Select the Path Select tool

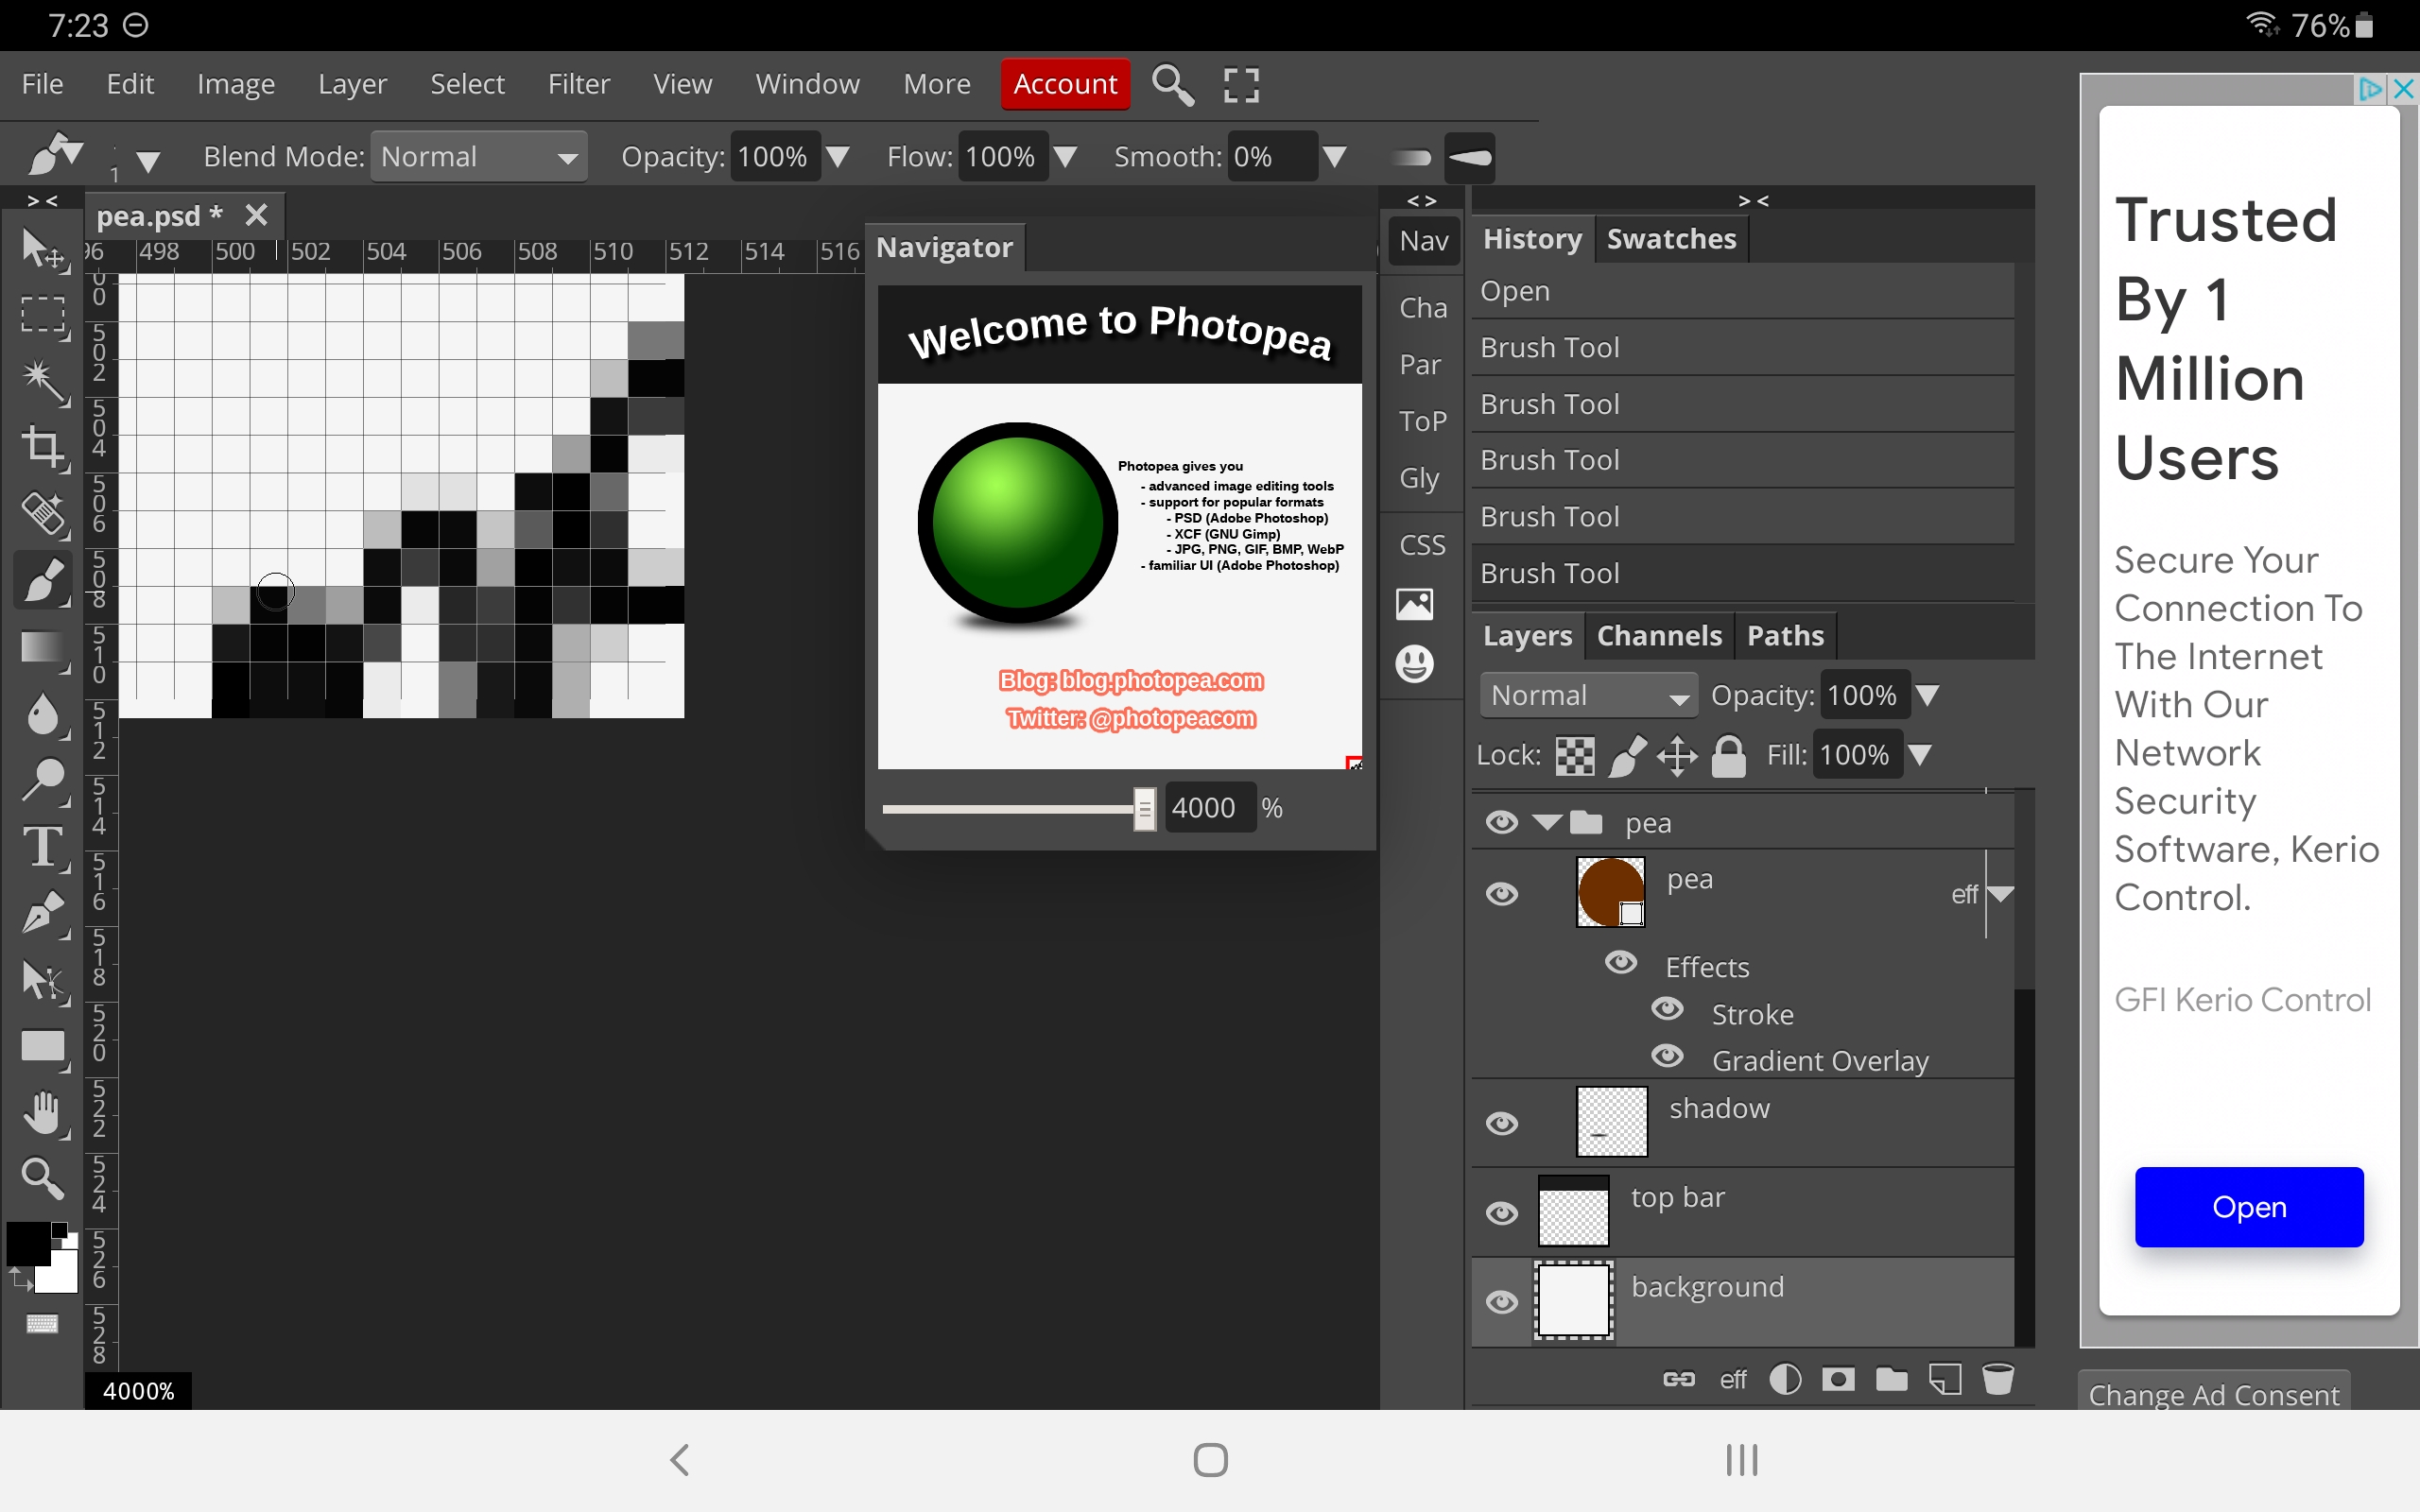point(44,981)
